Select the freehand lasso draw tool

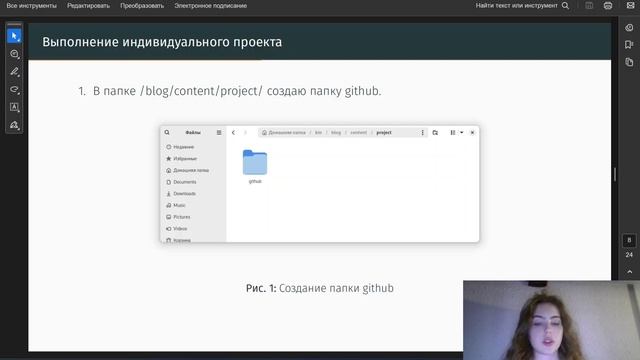(x=14, y=89)
